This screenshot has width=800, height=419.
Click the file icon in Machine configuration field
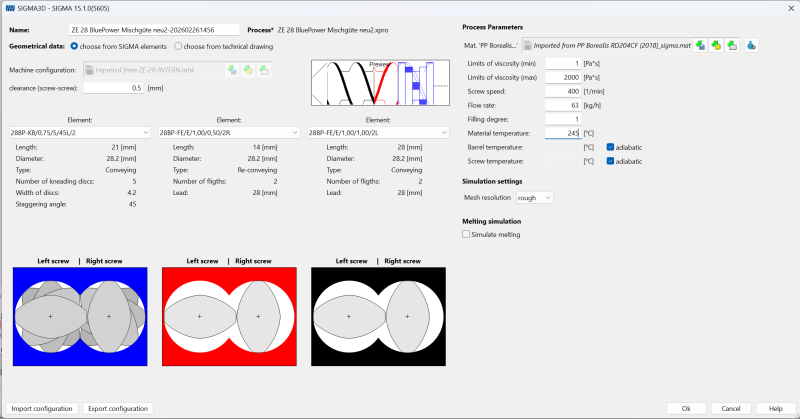pos(89,70)
